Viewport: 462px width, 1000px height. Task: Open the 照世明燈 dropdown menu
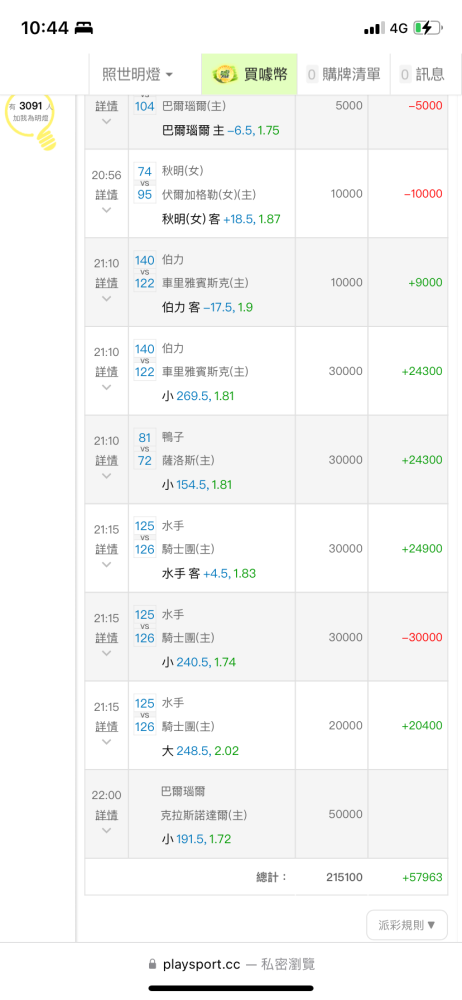coord(137,75)
